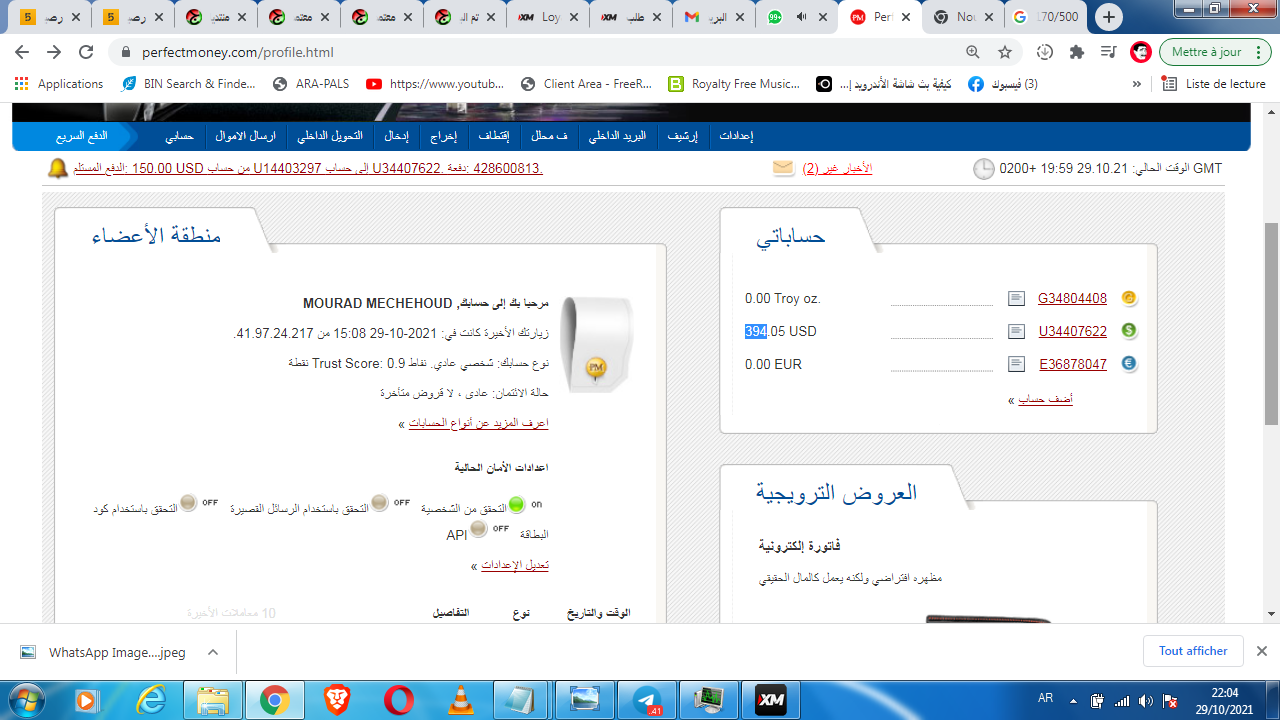
Task: Open the حسابي menu item
Action: click(179, 136)
